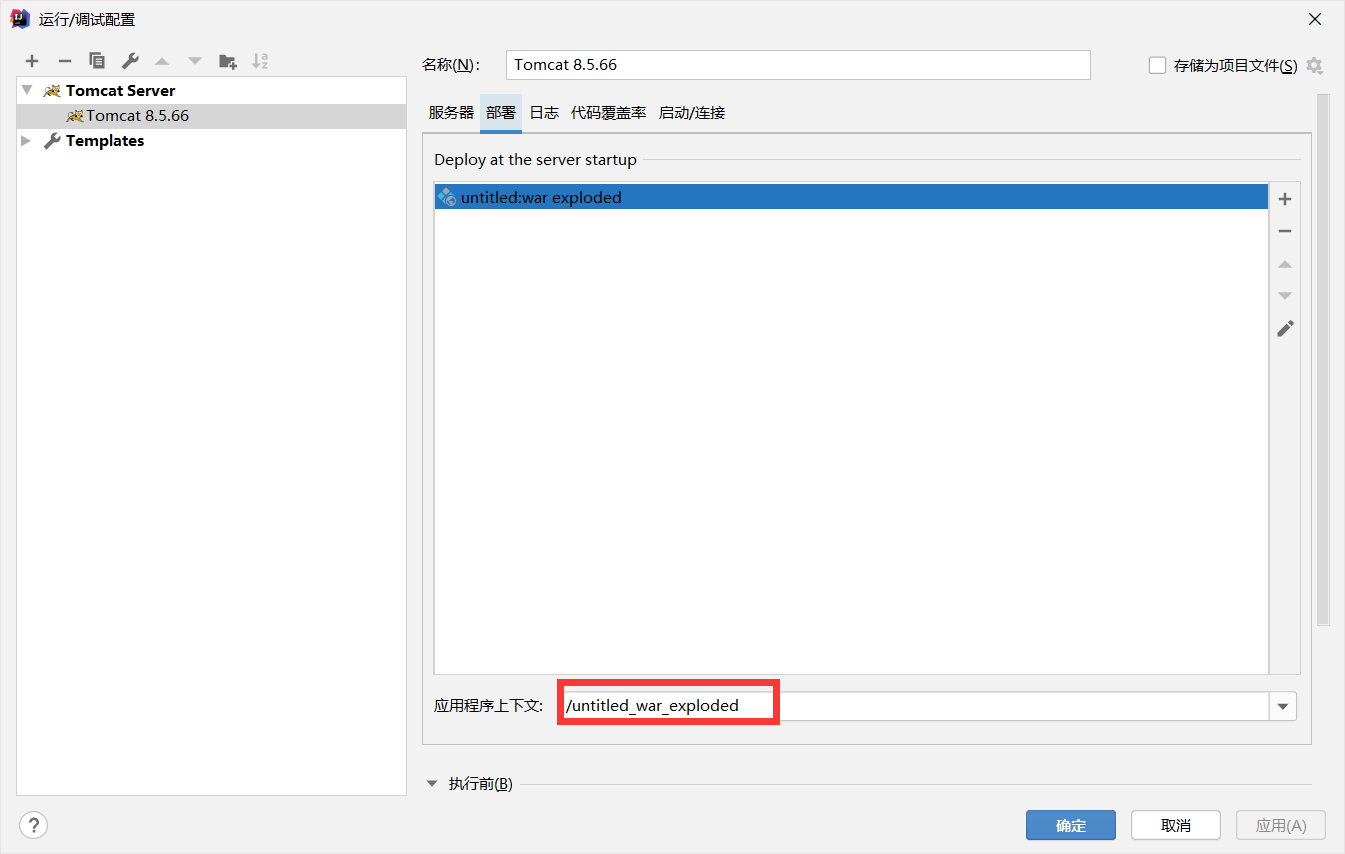This screenshot has height=854, width=1345.
Task: Open the 启动/连接 tab
Action: pos(692,113)
